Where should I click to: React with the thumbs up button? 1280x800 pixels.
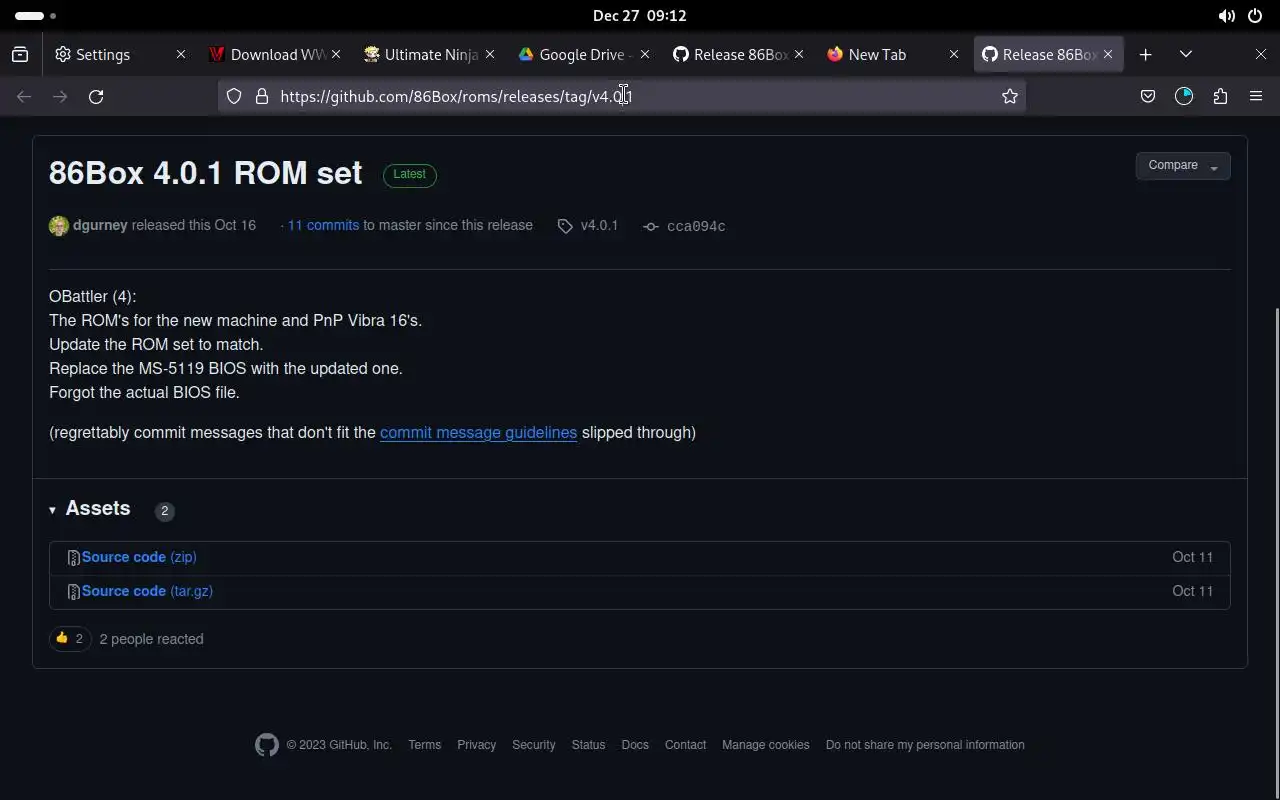coord(70,638)
